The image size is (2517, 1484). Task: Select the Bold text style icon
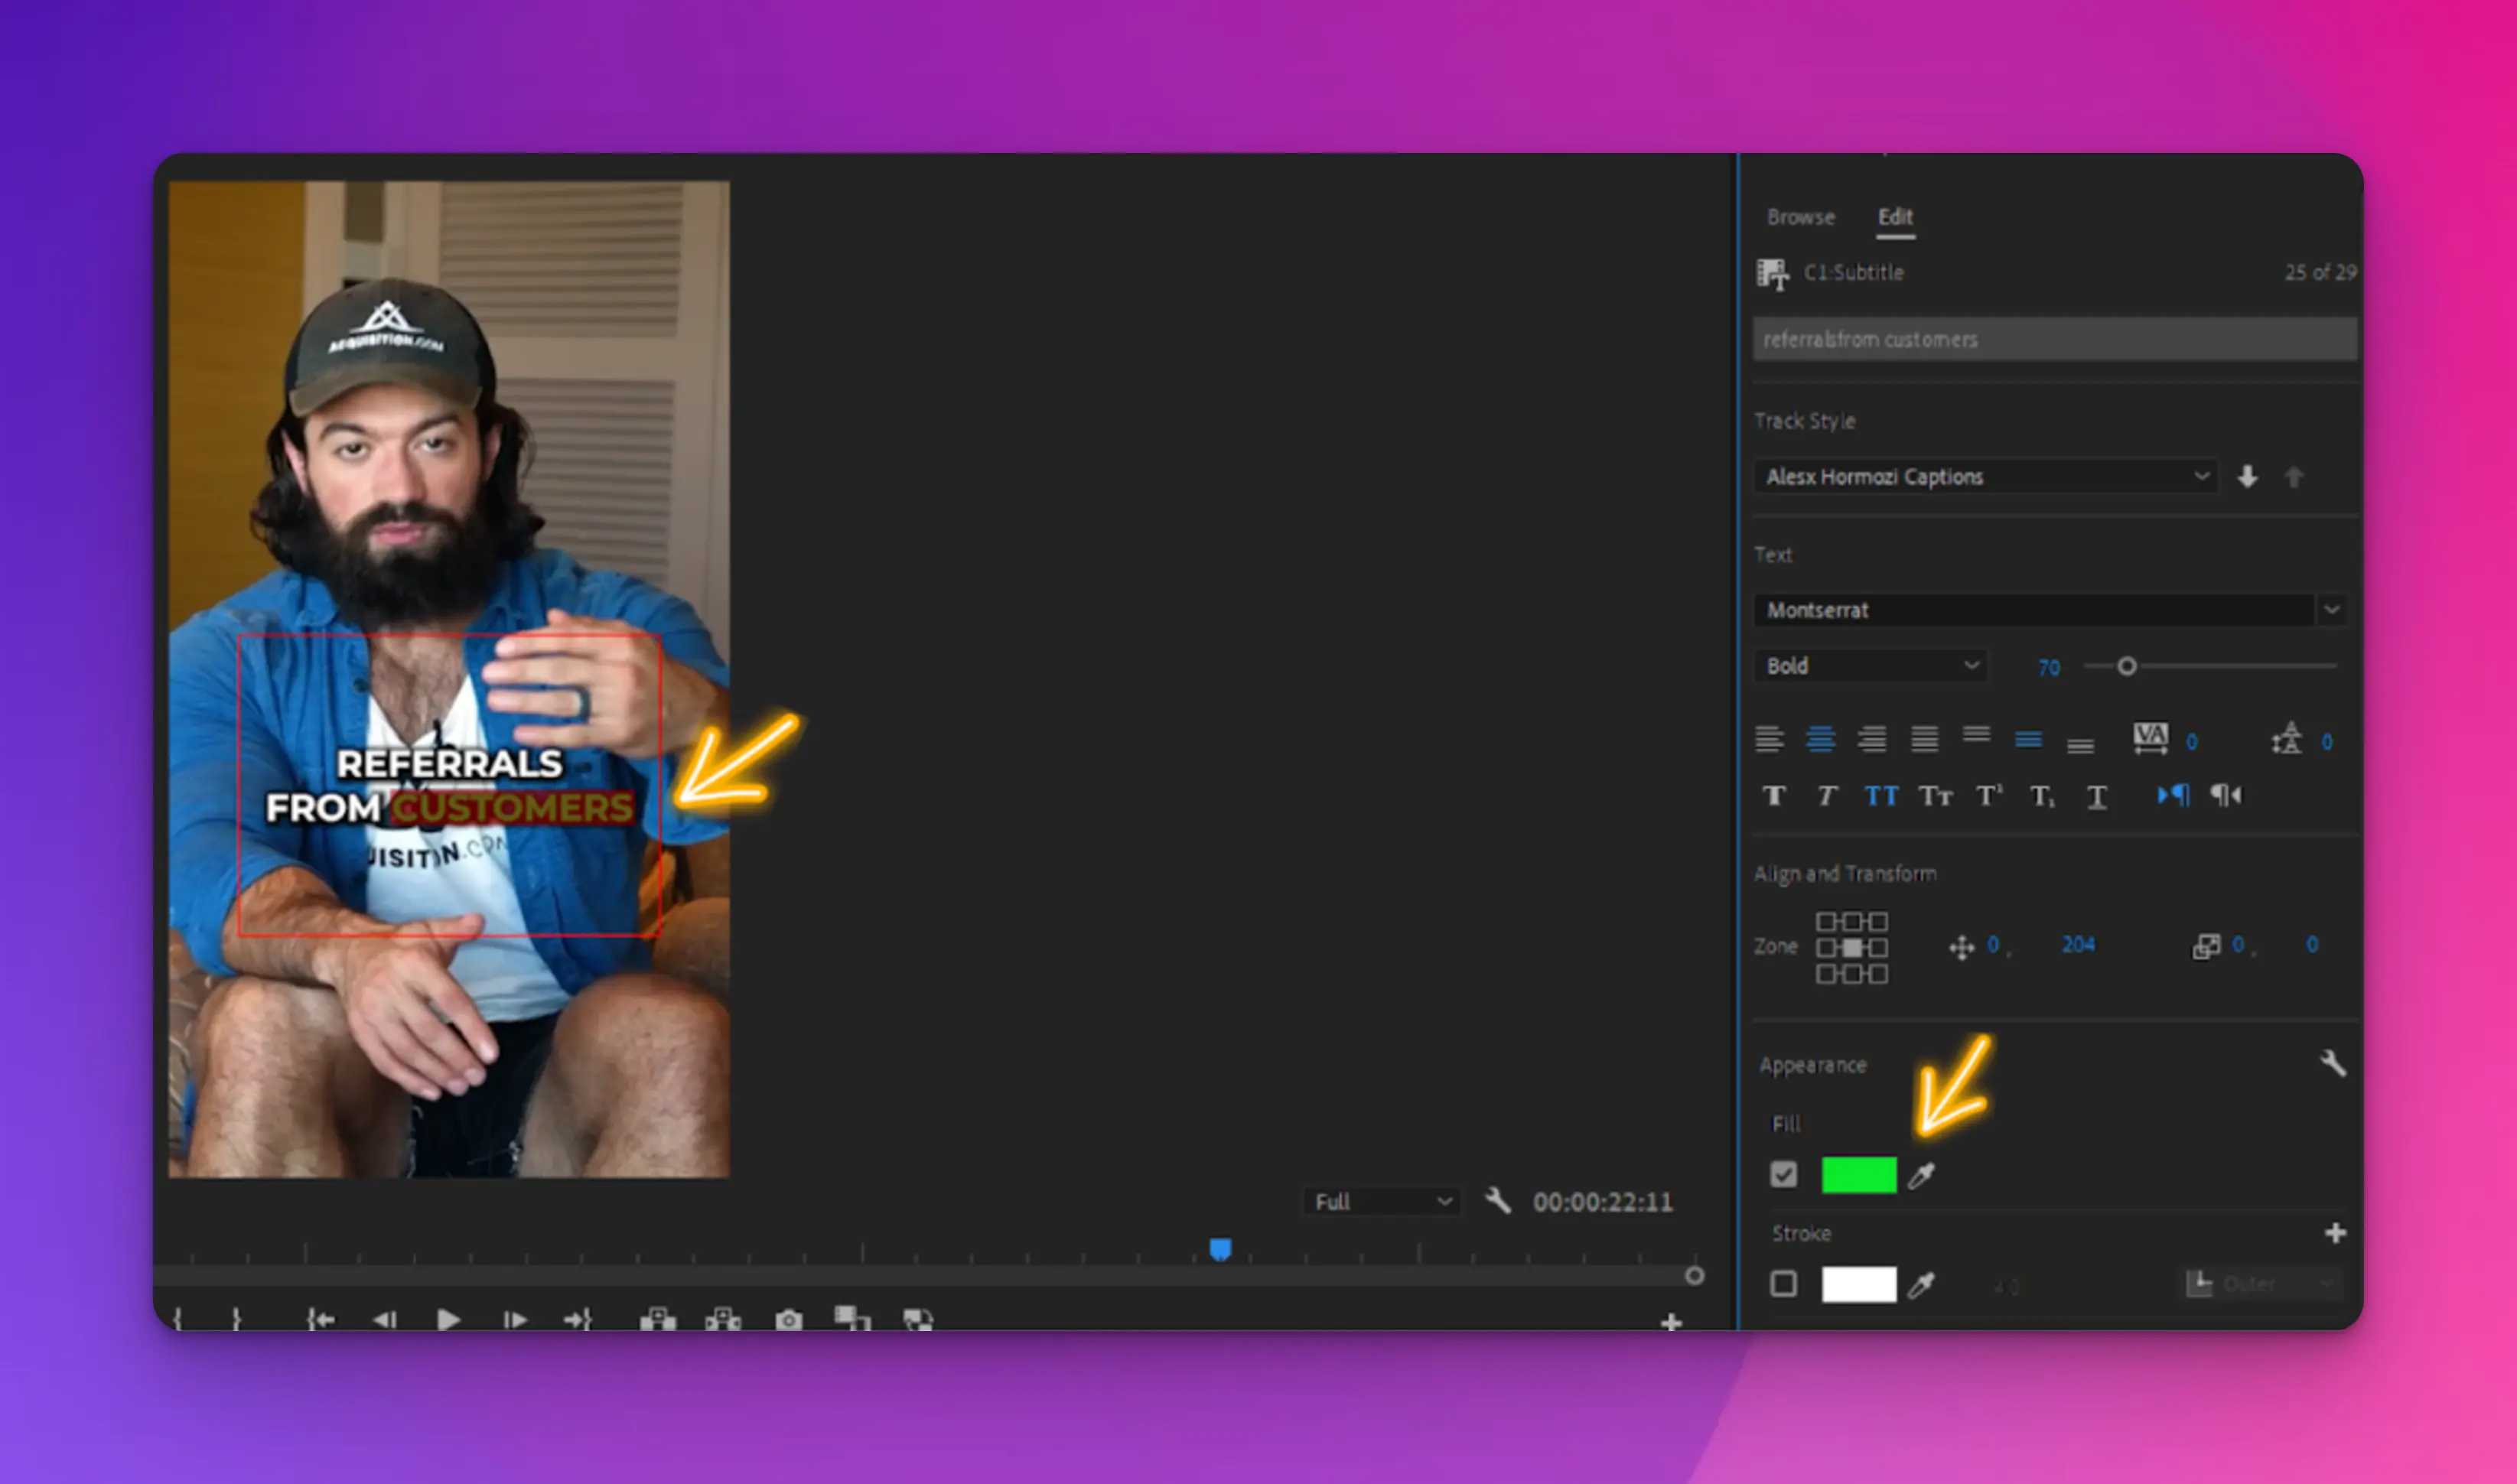(1775, 795)
